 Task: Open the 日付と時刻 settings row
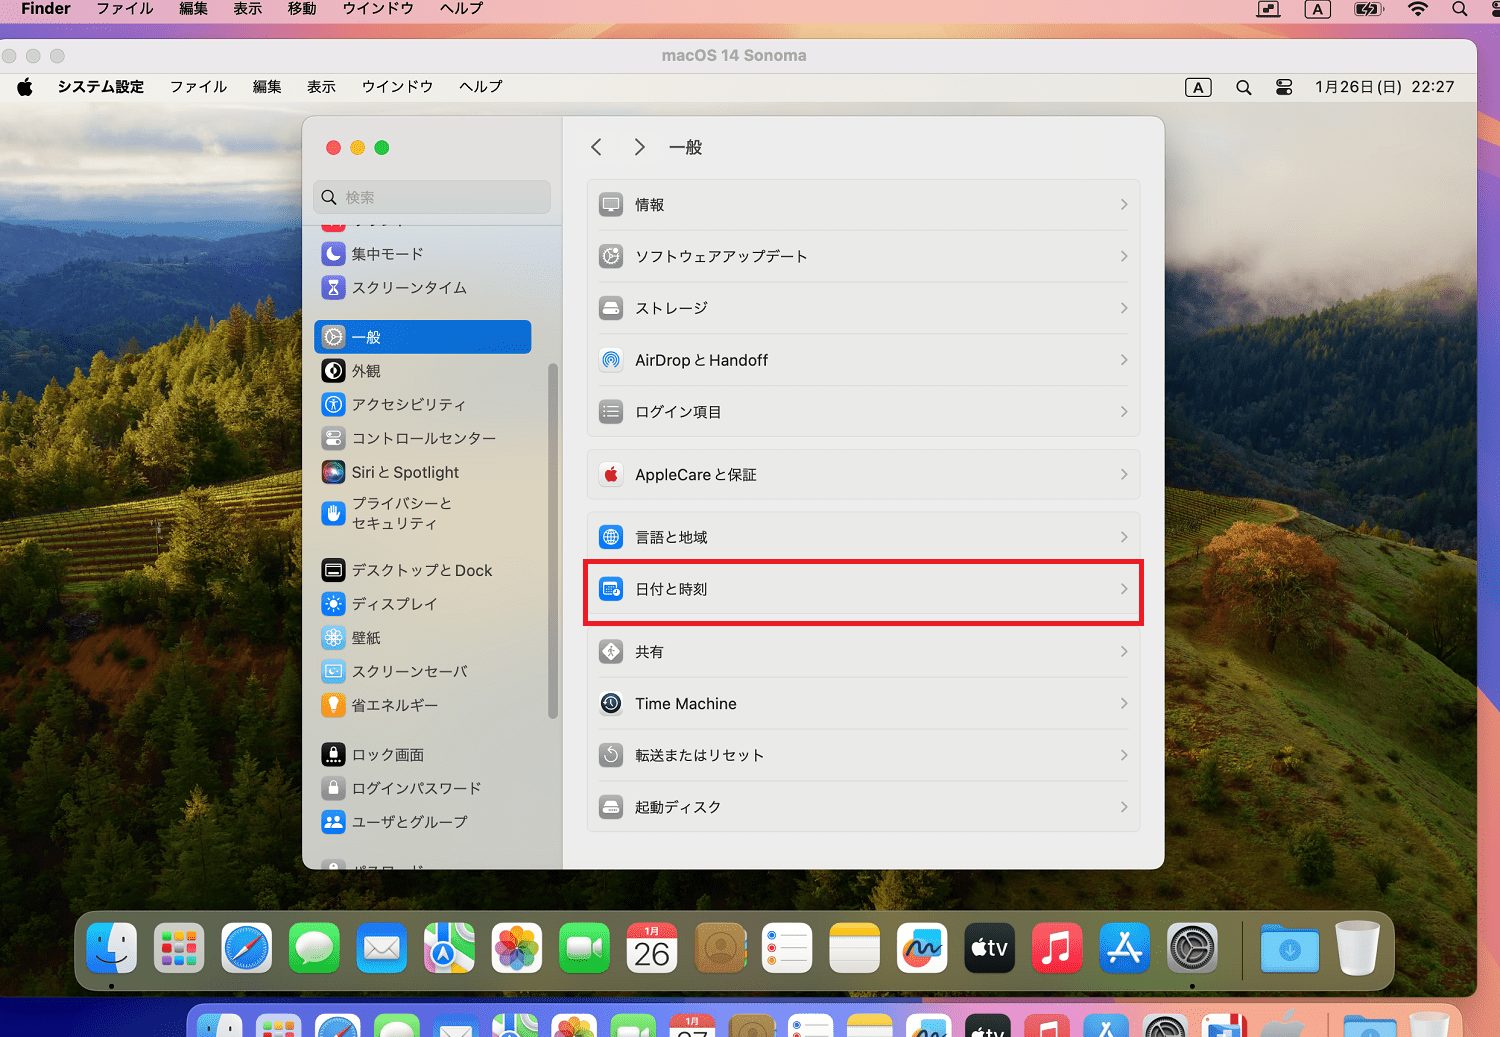[x=863, y=589]
